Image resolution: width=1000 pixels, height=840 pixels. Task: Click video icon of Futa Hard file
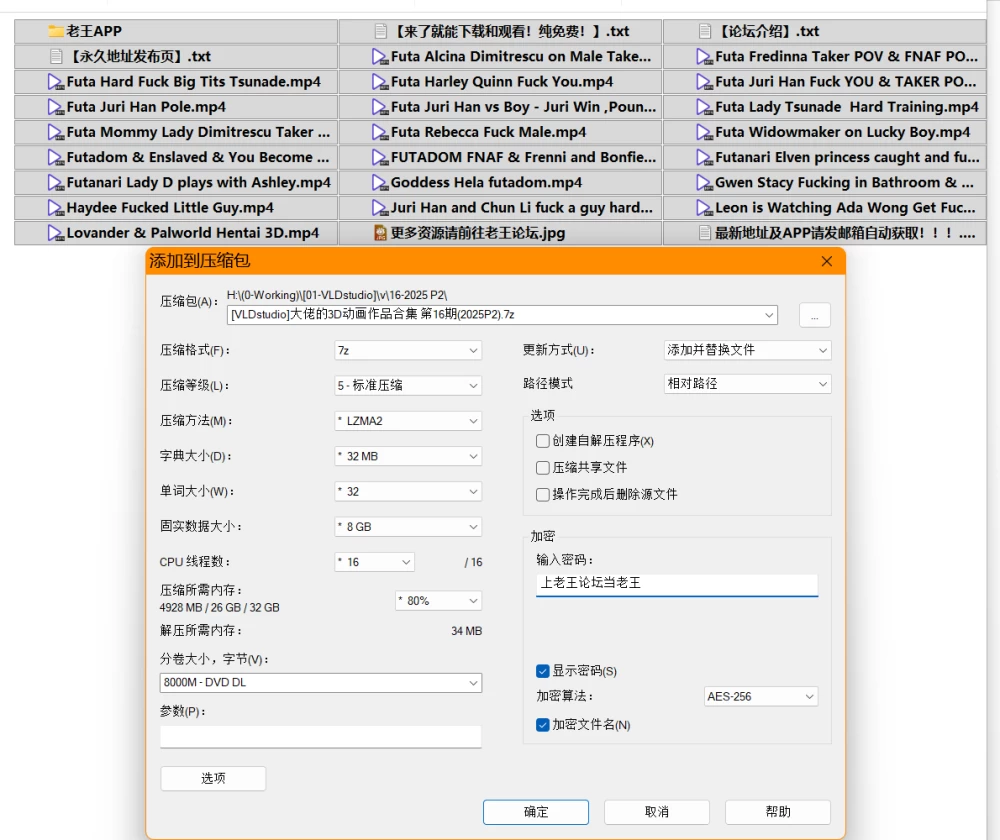click(56, 82)
